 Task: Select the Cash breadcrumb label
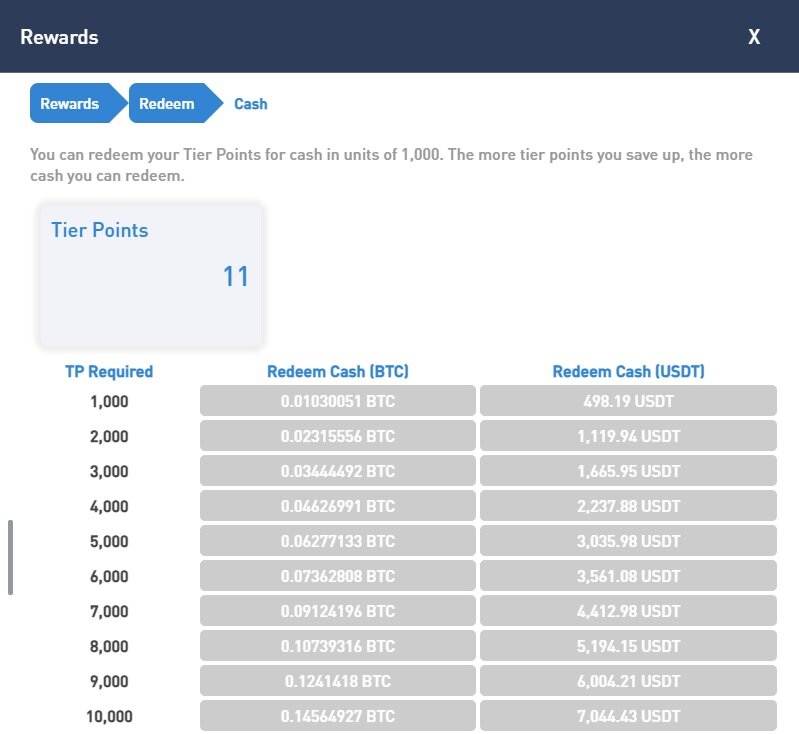click(250, 103)
